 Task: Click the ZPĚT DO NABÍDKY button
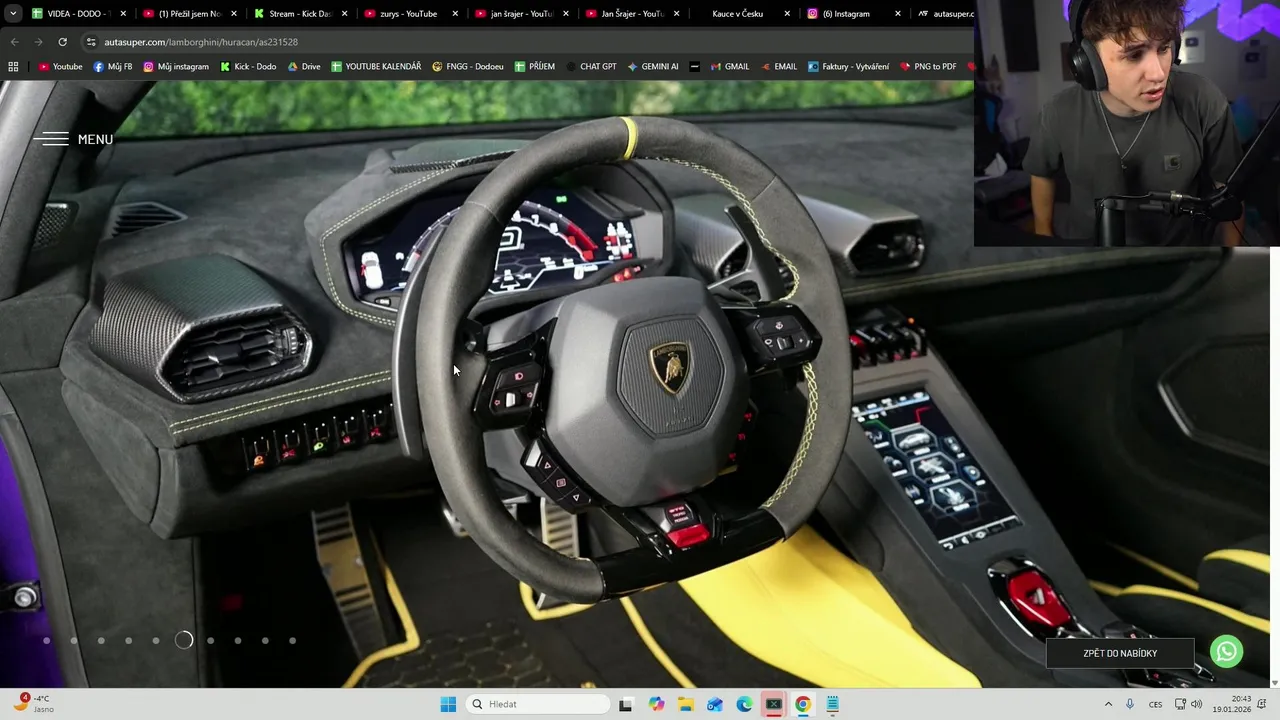1120,653
